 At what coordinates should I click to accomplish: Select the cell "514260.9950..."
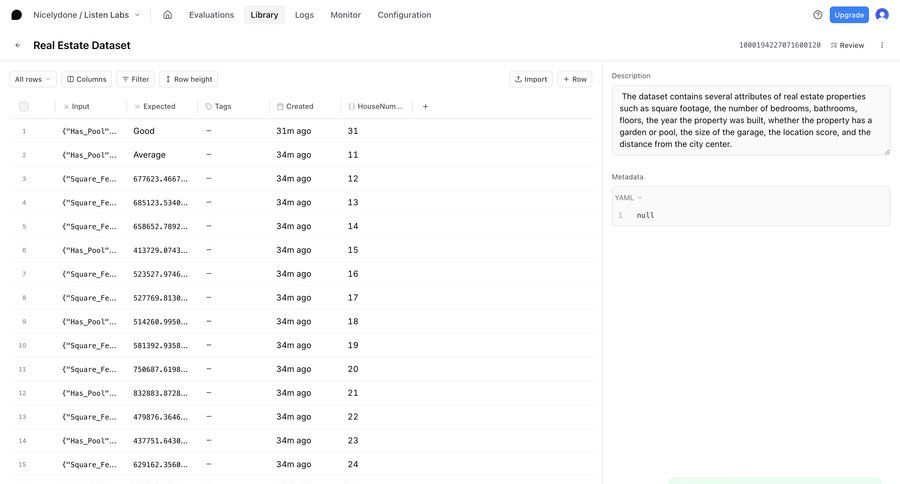pyautogui.click(x=160, y=322)
